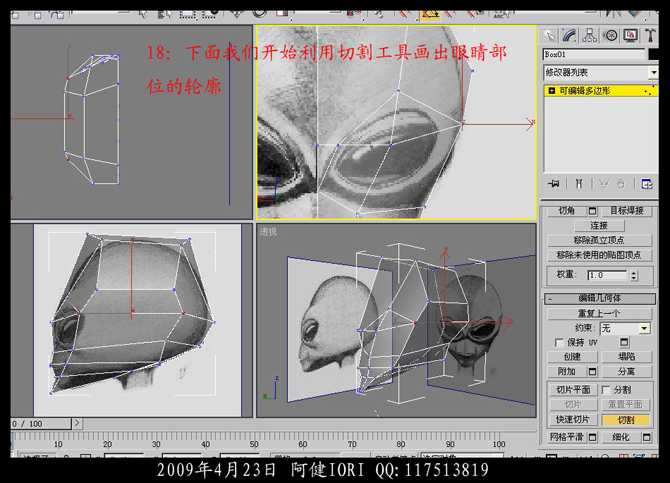Open settings box beside 细化
Viewport: 670px width, 483px height.
pos(646,437)
